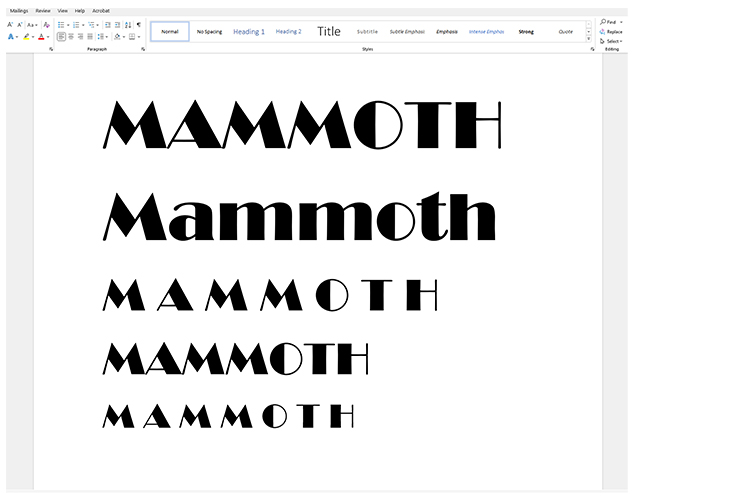Apply bulleted list formatting

coord(61,24)
